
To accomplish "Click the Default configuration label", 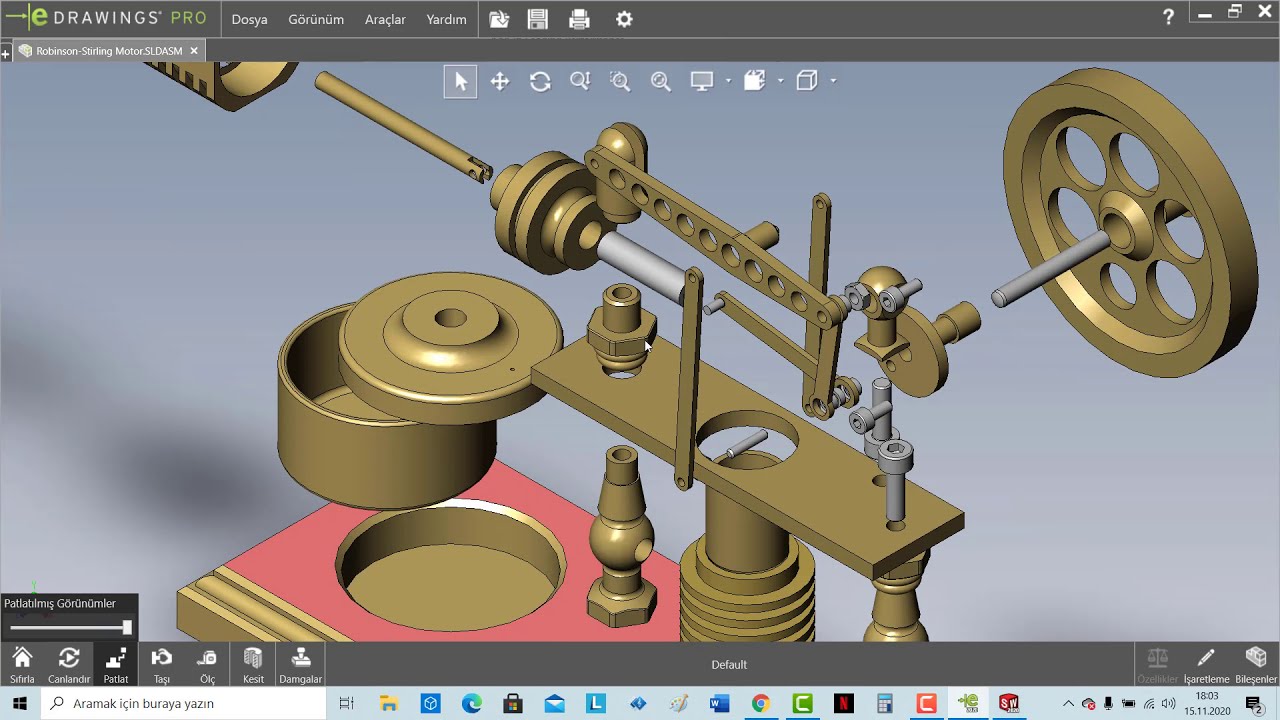I will [729, 665].
